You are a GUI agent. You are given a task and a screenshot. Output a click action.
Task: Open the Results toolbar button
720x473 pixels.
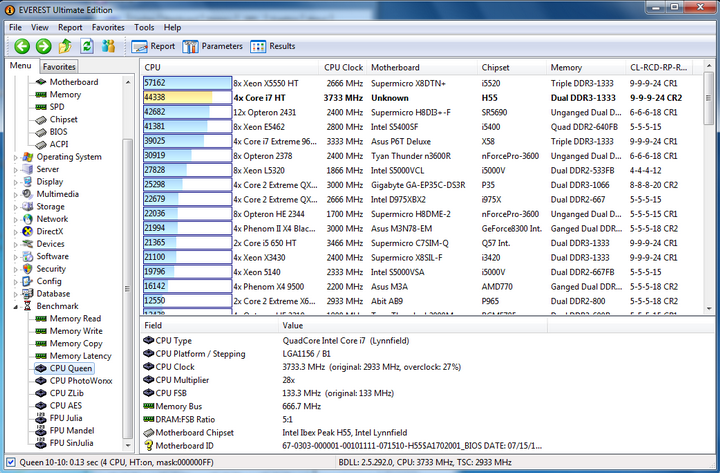pyautogui.click(x=272, y=46)
